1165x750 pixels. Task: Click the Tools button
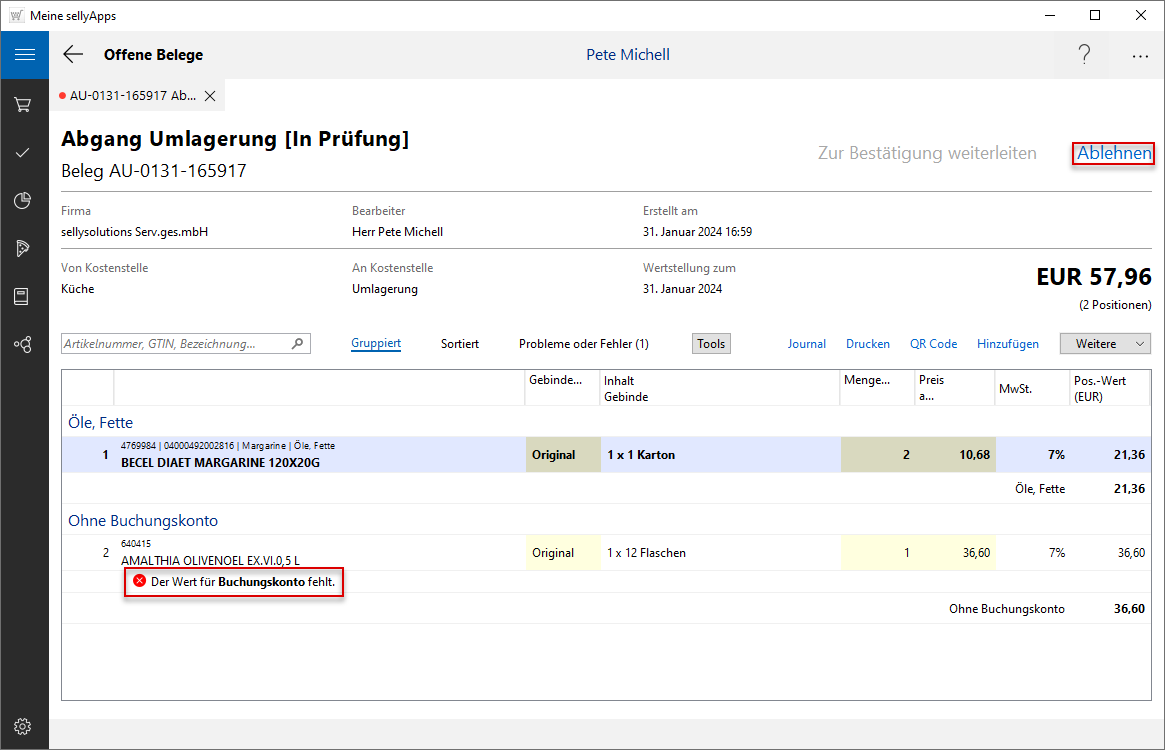tap(711, 344)
